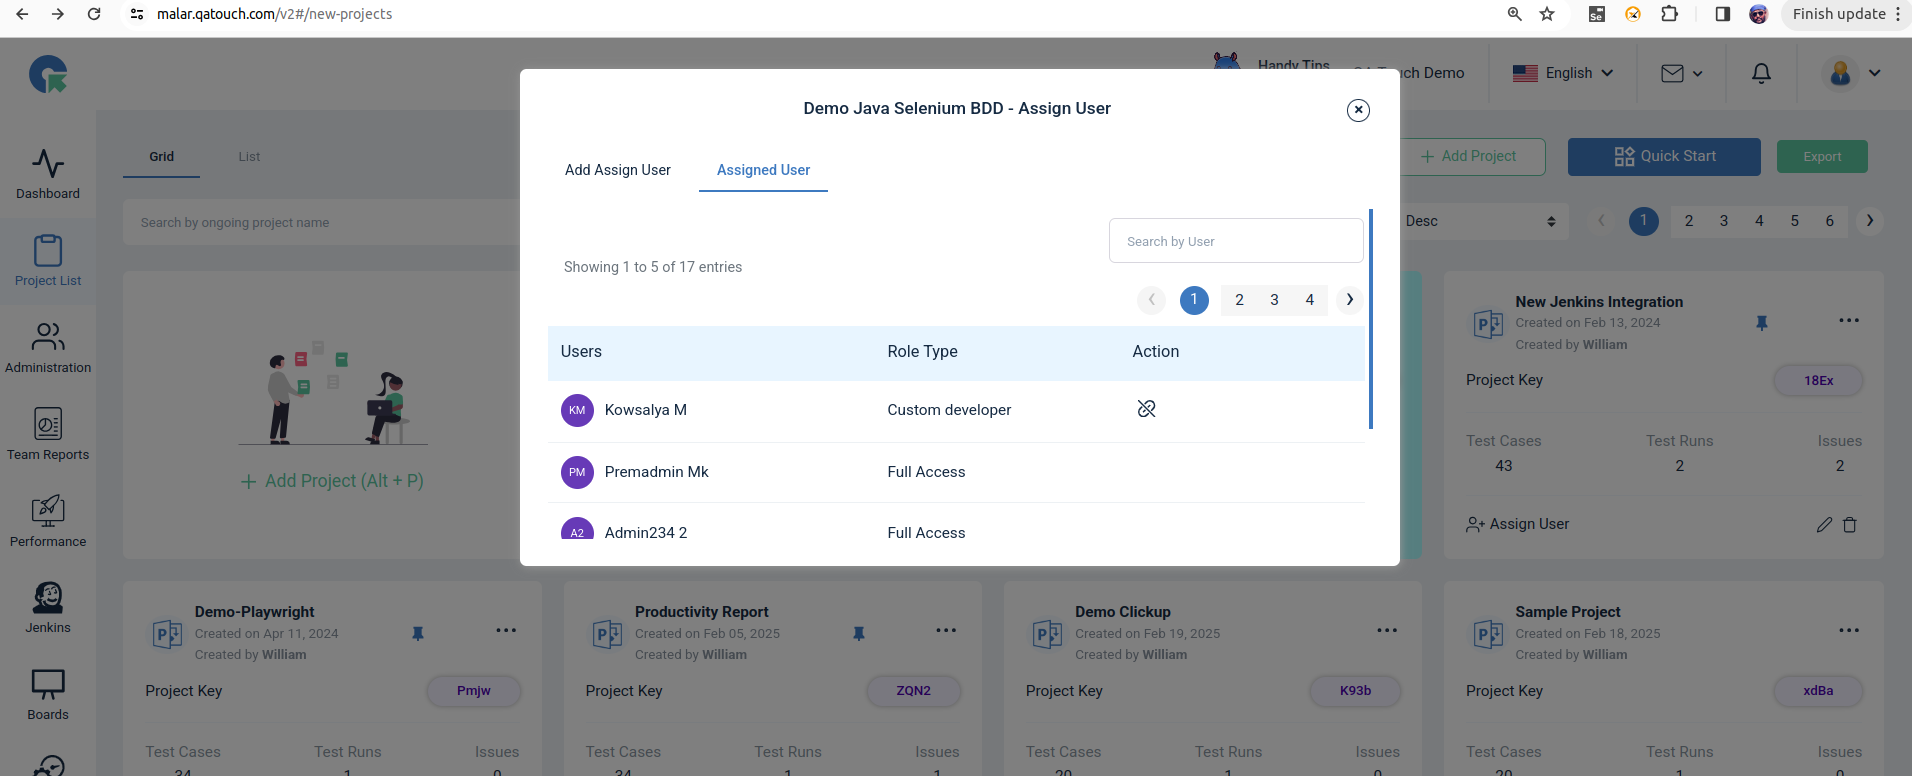1912x776 pixels.
Task: Click the PM avatar of Premadmin Mk
Action: coord(577,472)
